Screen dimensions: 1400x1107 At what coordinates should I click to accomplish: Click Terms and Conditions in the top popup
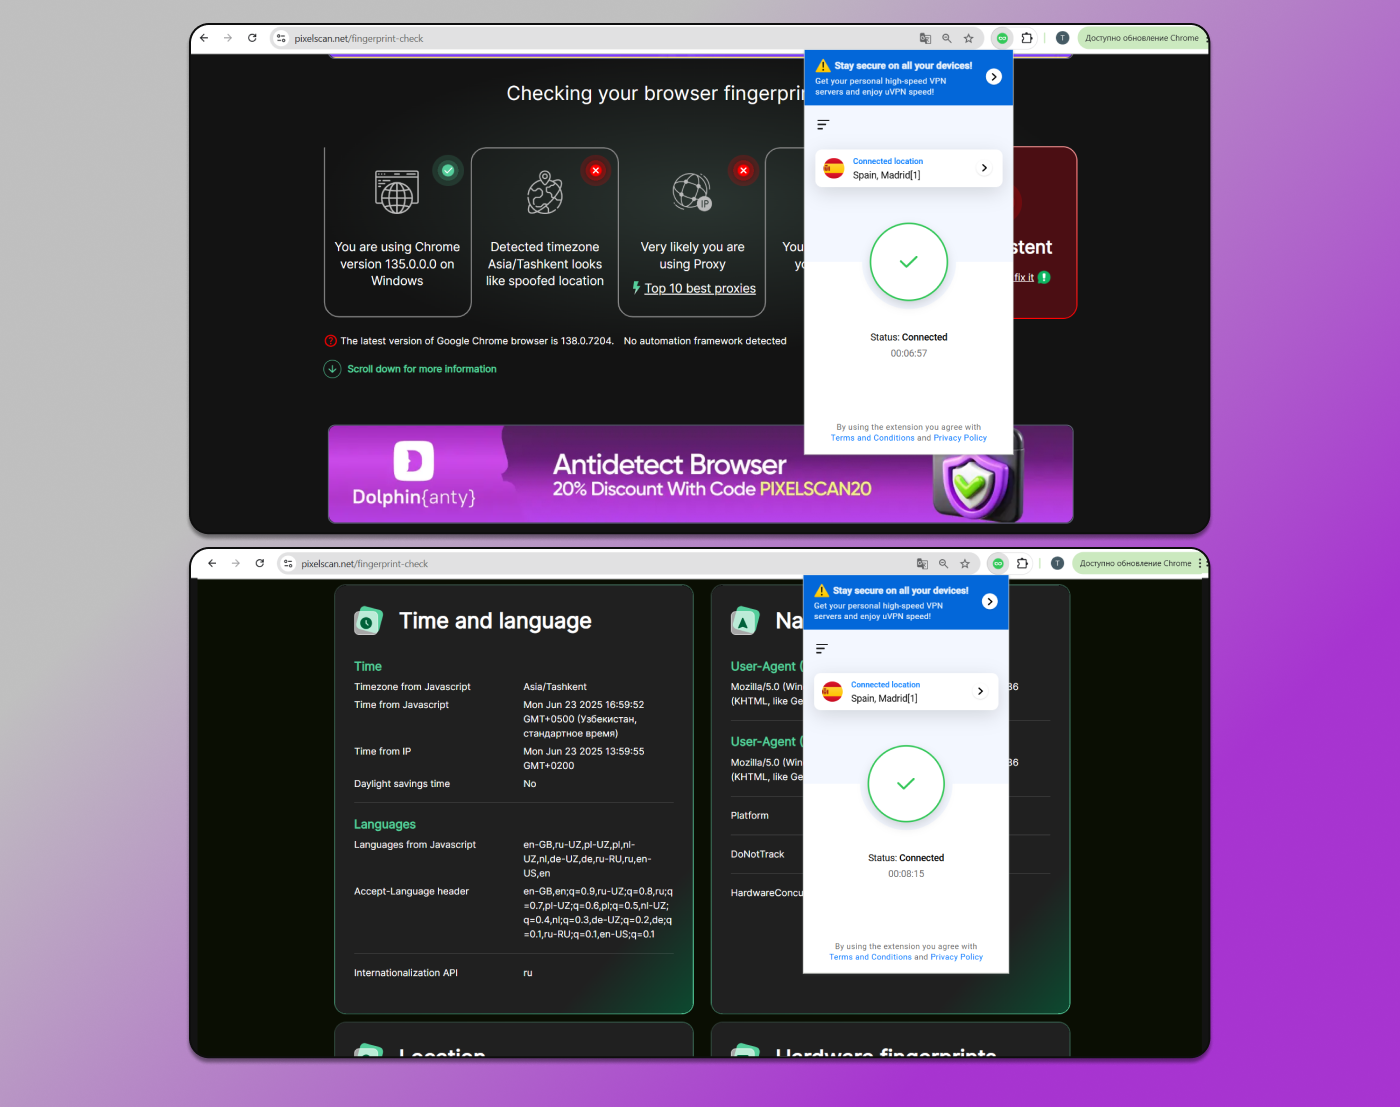coord(872,438)
